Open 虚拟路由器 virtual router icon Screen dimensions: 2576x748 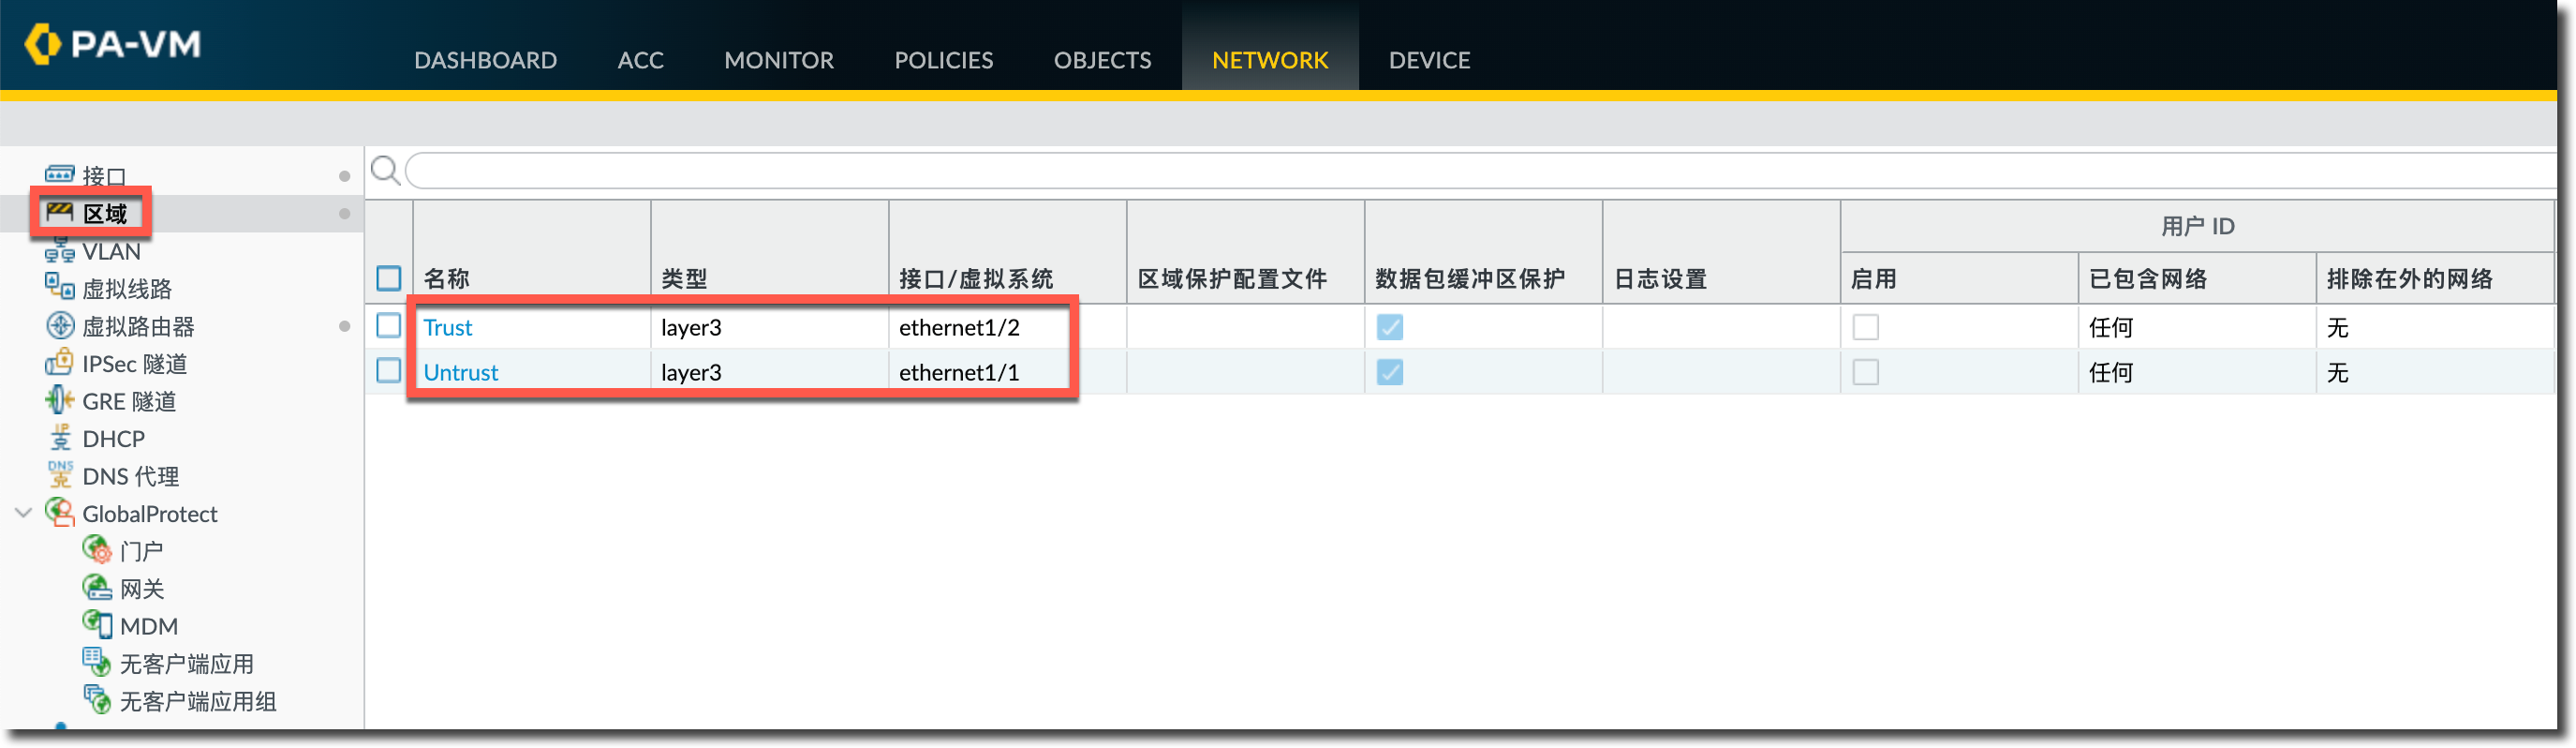(x=60, y=326)
